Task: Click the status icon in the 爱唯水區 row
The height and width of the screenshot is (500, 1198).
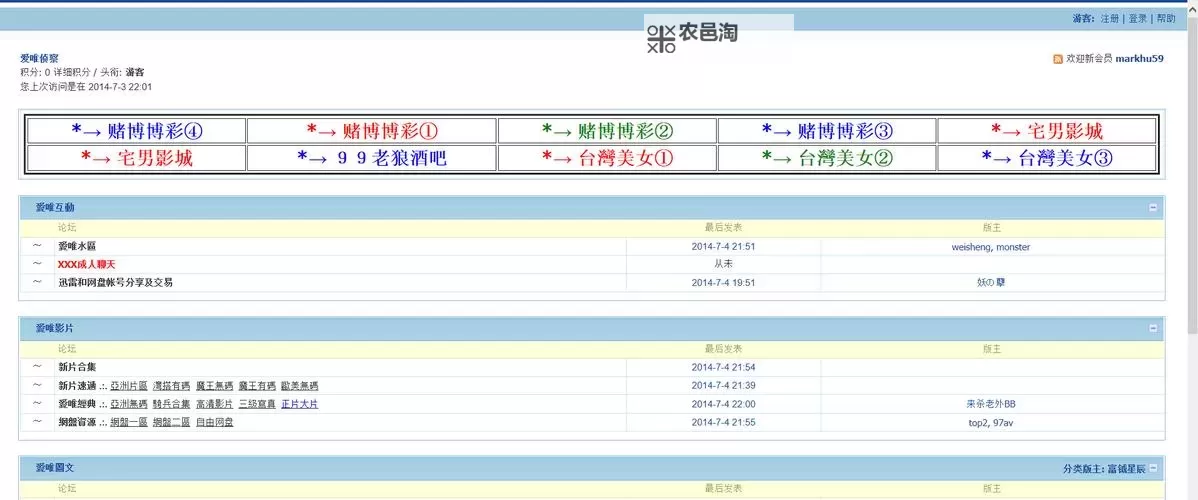Action: coord(37,246)
